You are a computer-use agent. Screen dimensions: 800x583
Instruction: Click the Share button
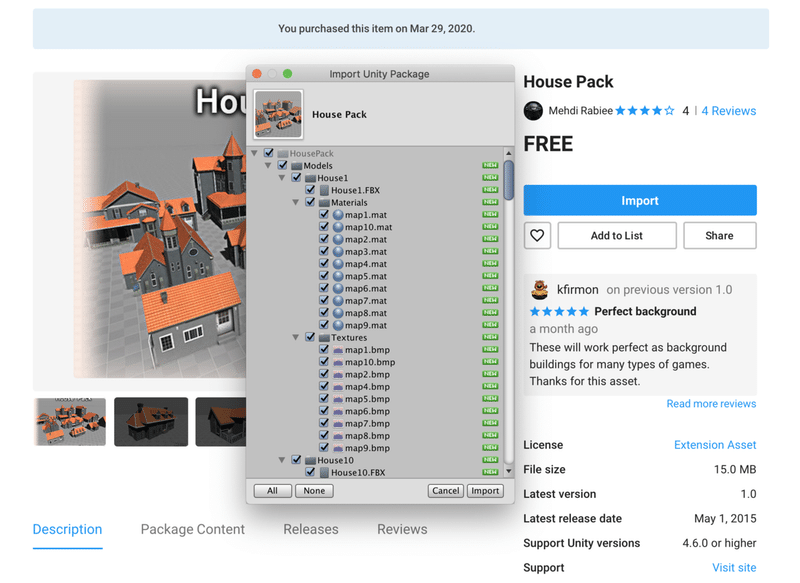tap(719, 236)
